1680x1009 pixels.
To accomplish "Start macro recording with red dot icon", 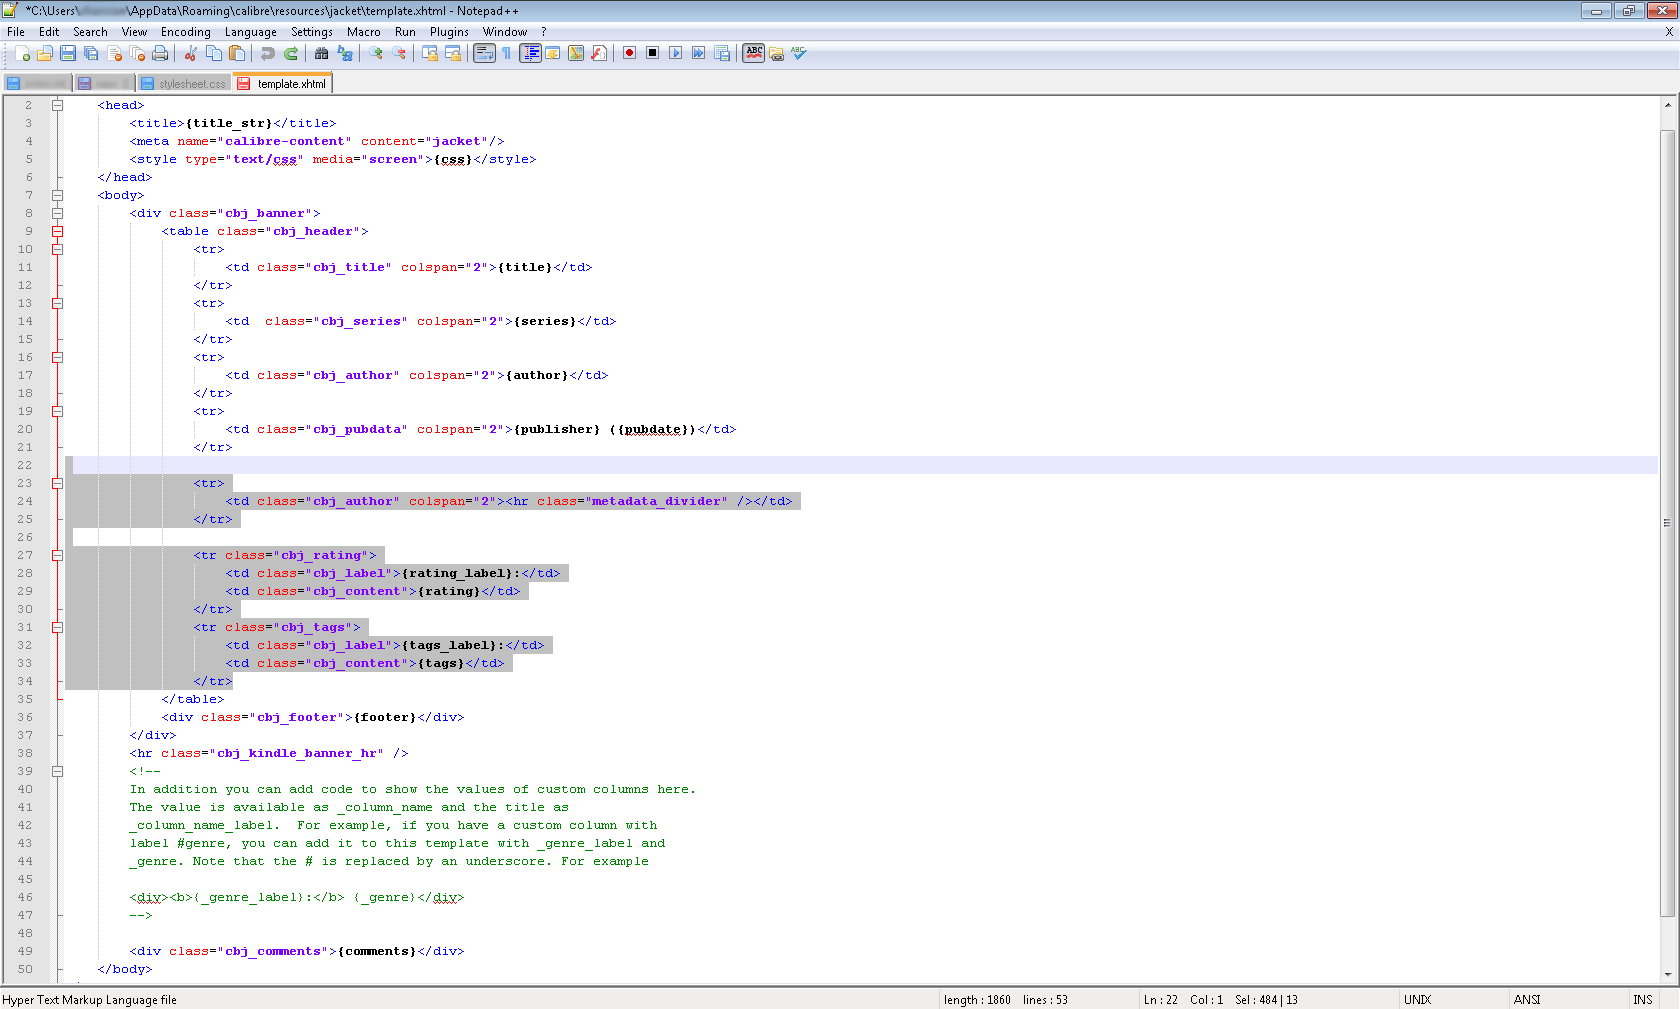I will tap(629, 53).
